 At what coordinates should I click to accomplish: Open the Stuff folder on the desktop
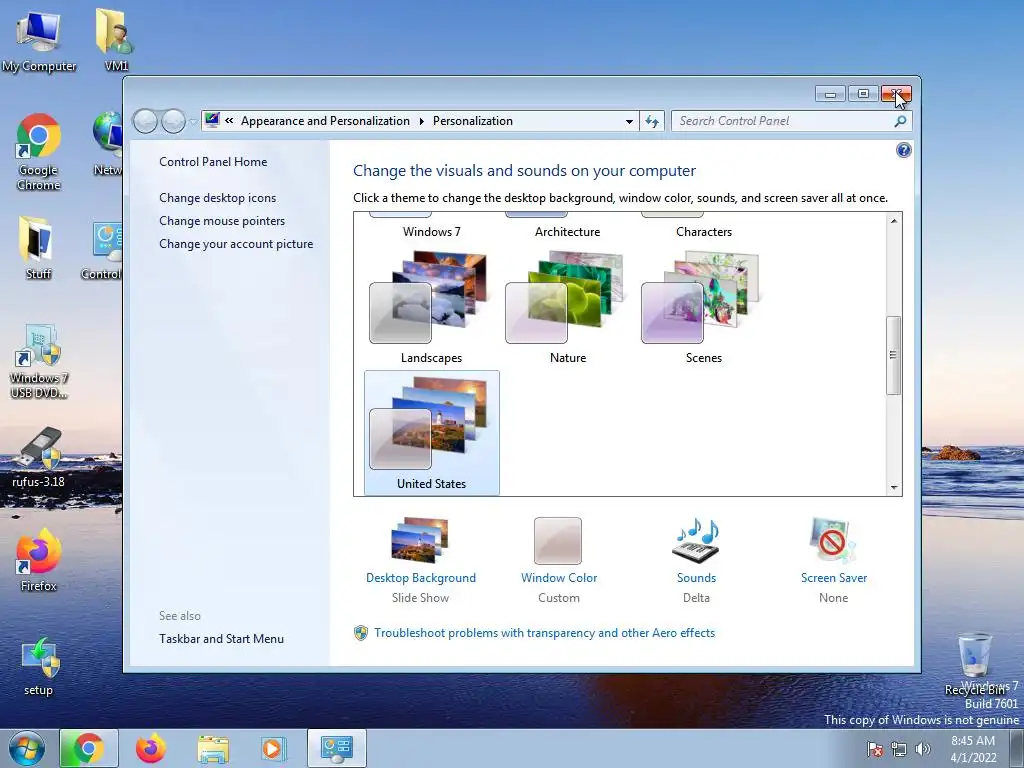pos(38,248)
